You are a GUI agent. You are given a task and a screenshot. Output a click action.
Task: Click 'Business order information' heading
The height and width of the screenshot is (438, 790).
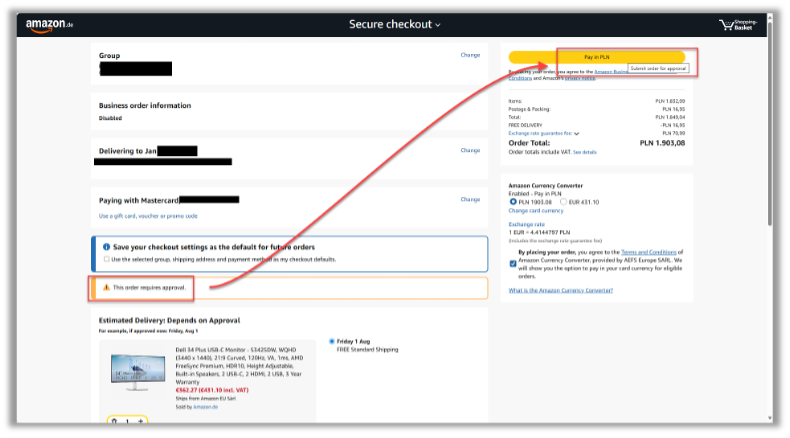pos(145,105)
